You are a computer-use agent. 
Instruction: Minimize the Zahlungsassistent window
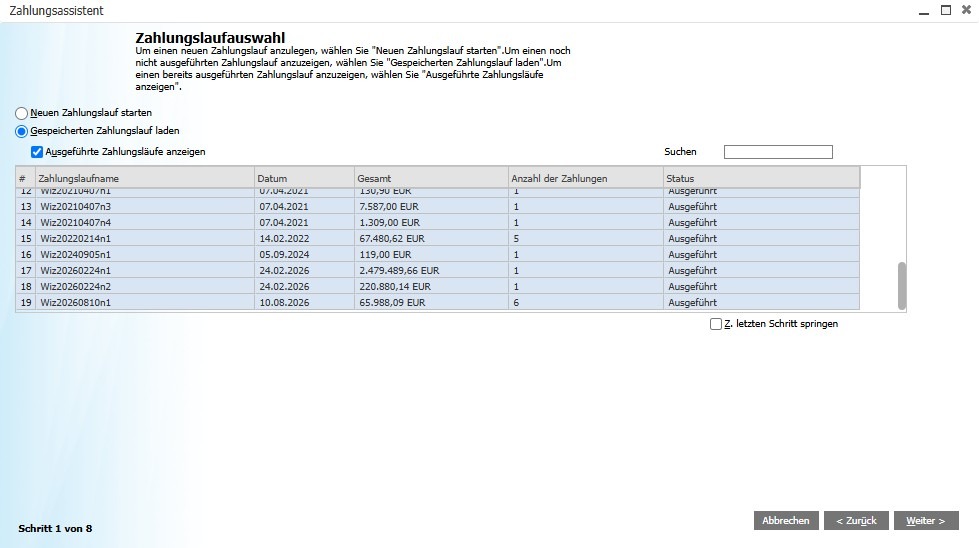point(924,10)
